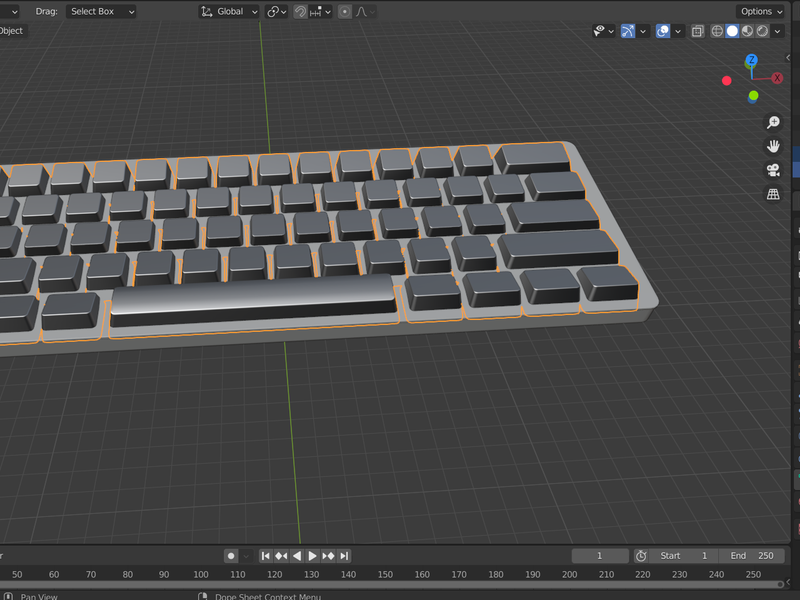
Task: Toggle viewport gizmos display
Action: pos(628,31)
